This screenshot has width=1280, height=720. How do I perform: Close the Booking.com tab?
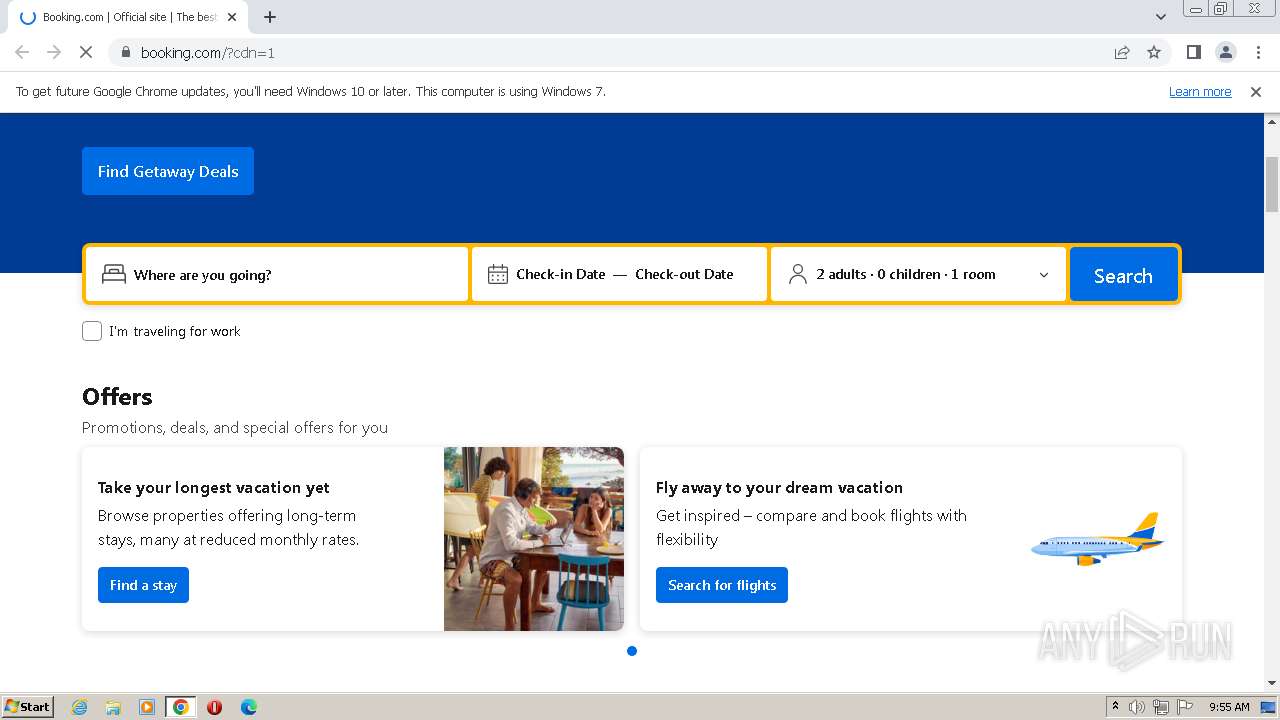[232, 17]
